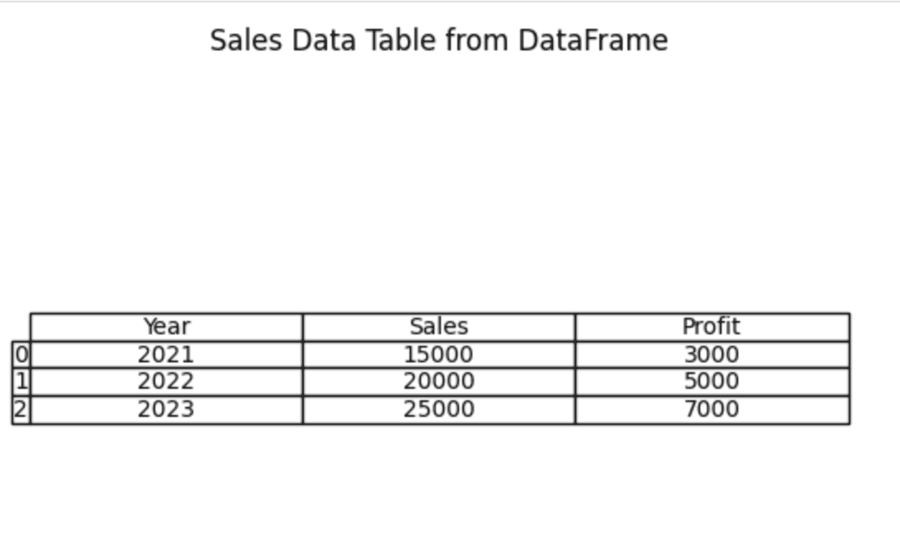
Task: Click the cell containing year 2023
Action: click(166, 410)
